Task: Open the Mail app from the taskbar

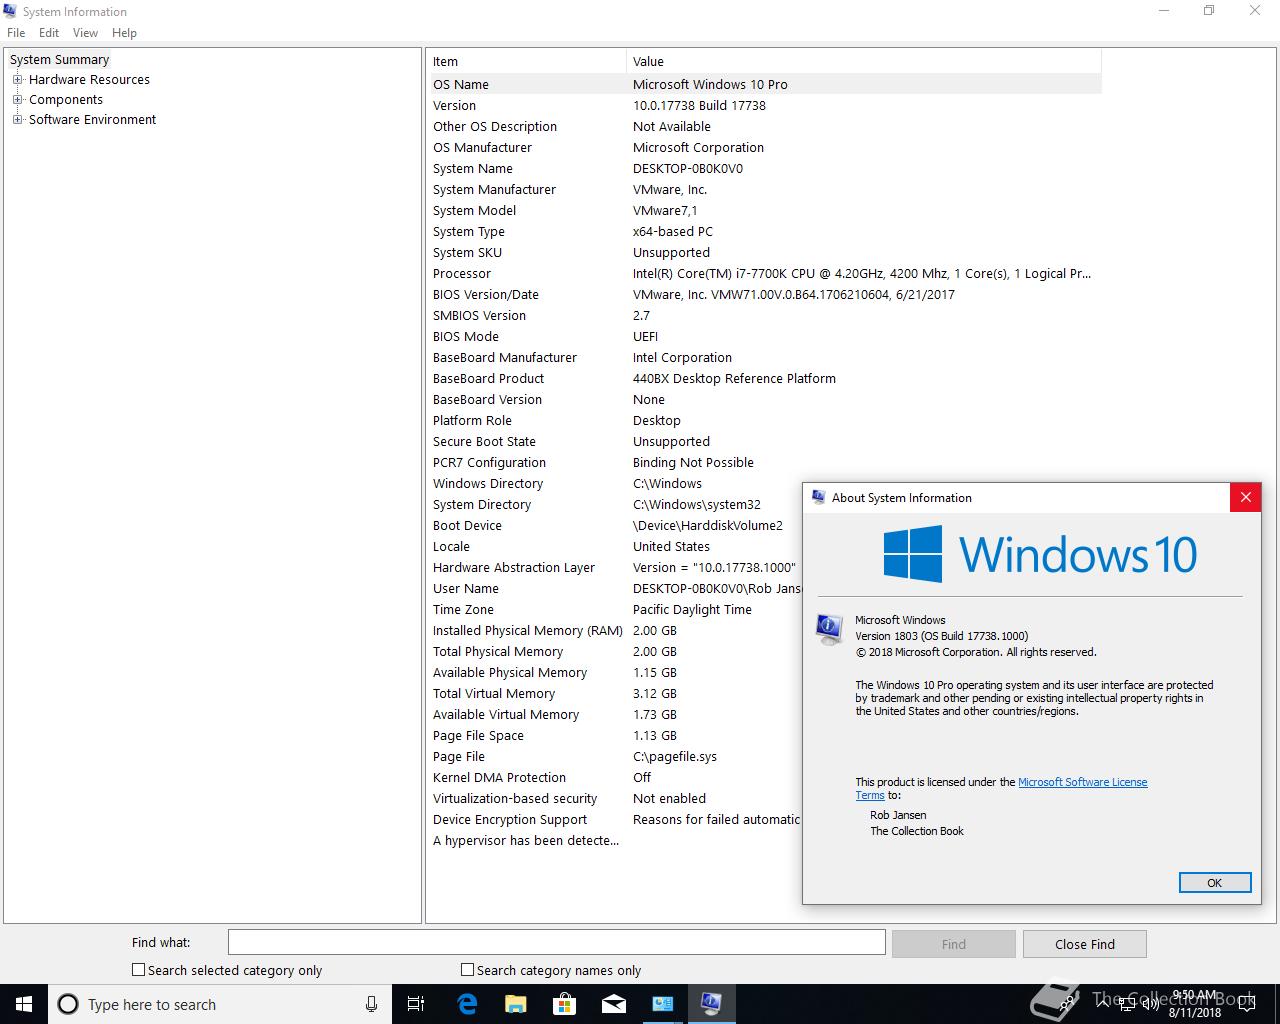Action: tap(614, 1004)
